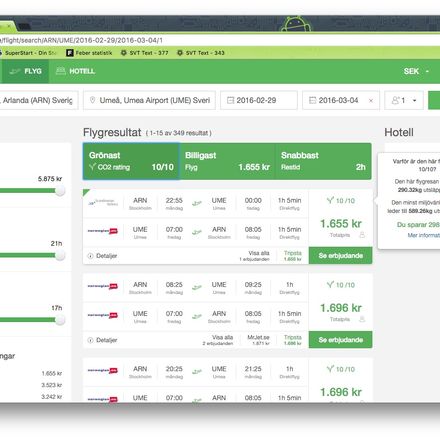Click leaf 10/10 rating on first 1.696 kr result
Viewport: 440px width, 440px height.
[341, 285]
